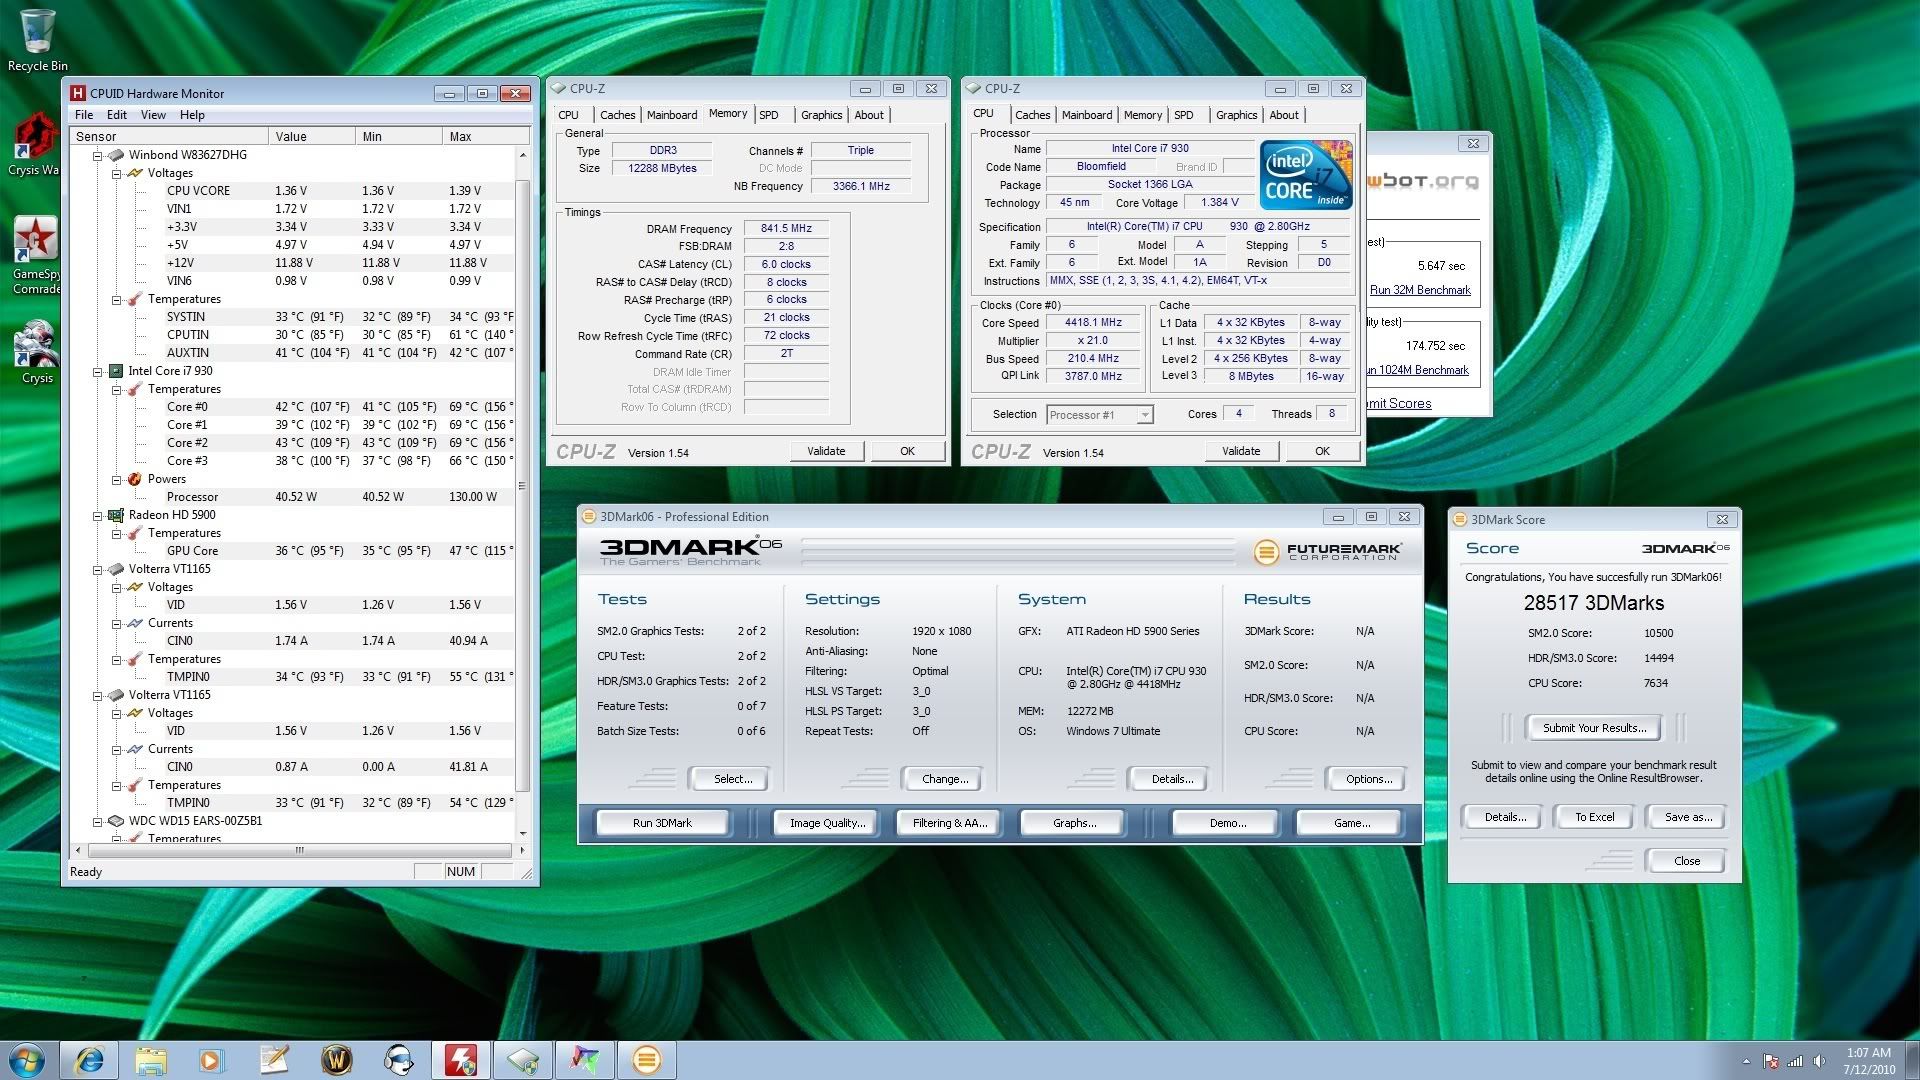1920x1080 pixels.
Task: Collapse the Powers tree branch
Action: click(x=116, y=479)
